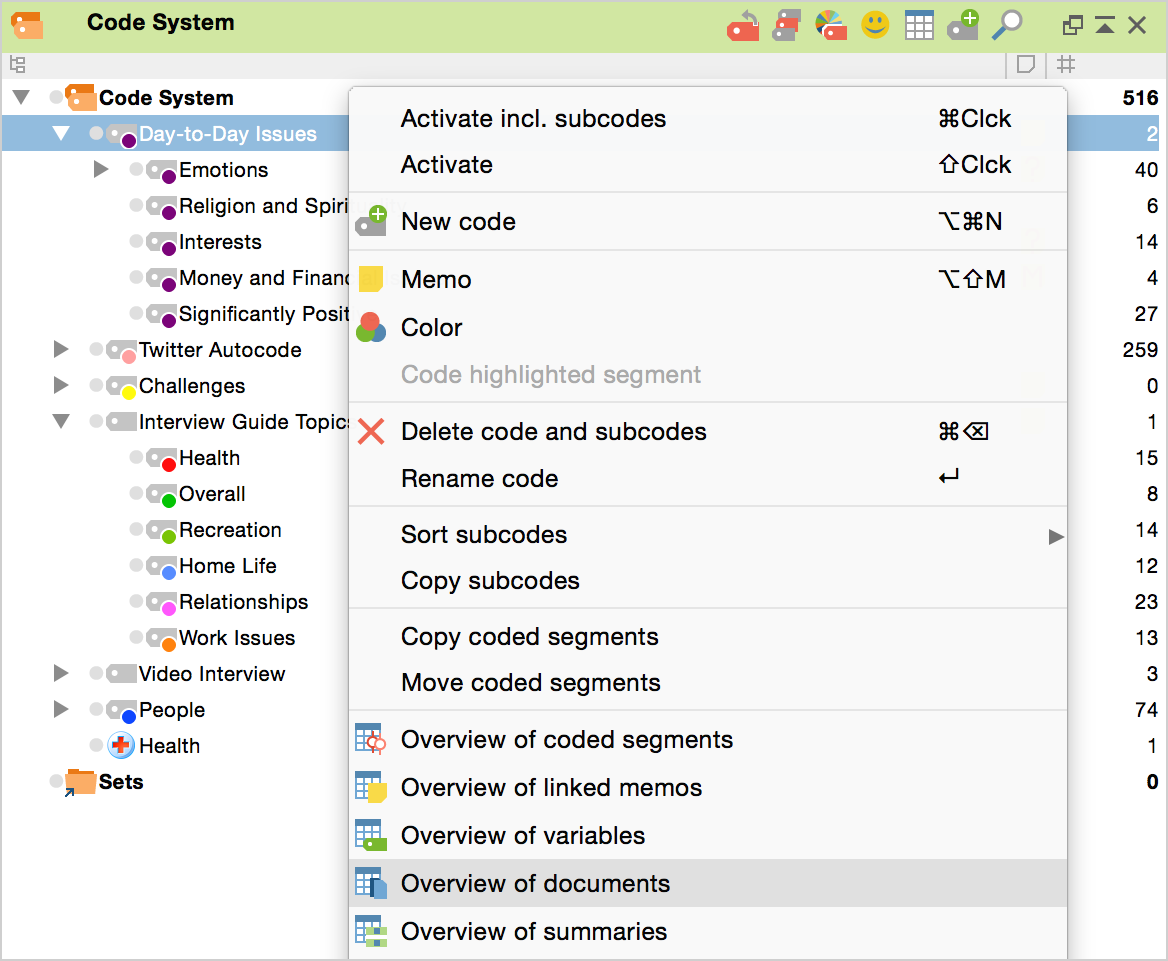
Task: Expand the People code
Action: 62,710
